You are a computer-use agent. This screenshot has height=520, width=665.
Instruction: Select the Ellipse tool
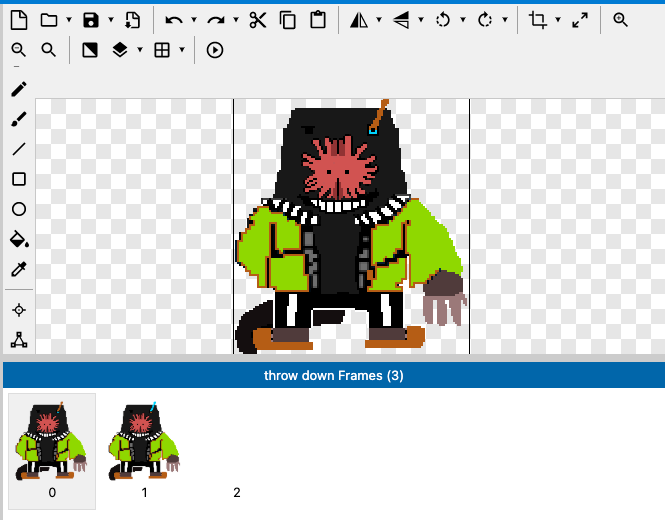[x=19, y=209]
